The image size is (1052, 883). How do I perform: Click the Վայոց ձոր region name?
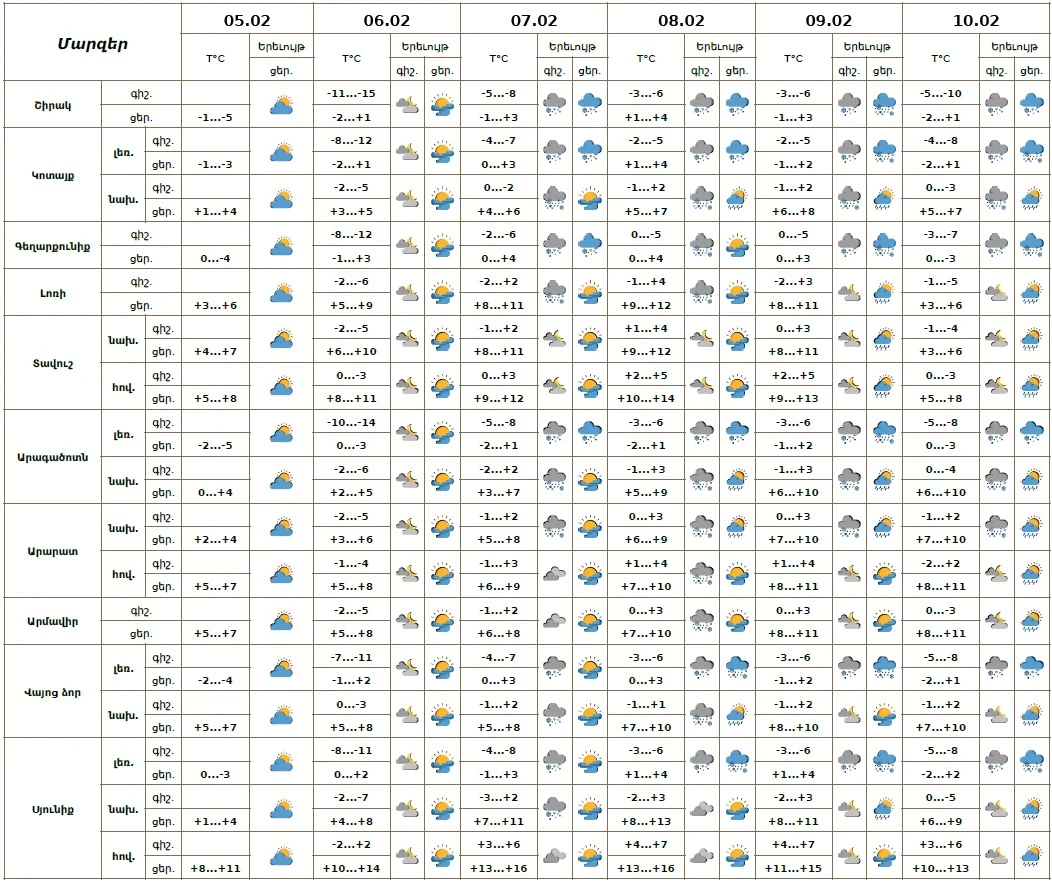pyautogui.click(x=52, y=692)
